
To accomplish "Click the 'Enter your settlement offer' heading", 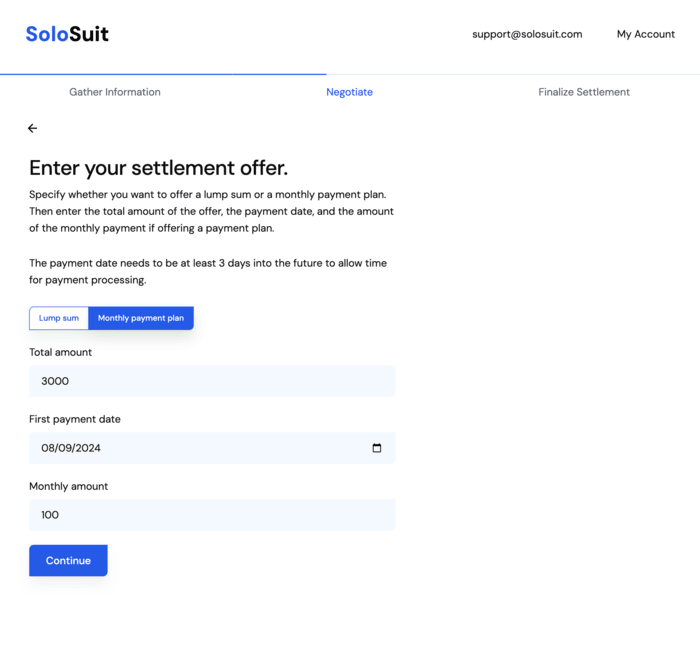I will point(159,168).
